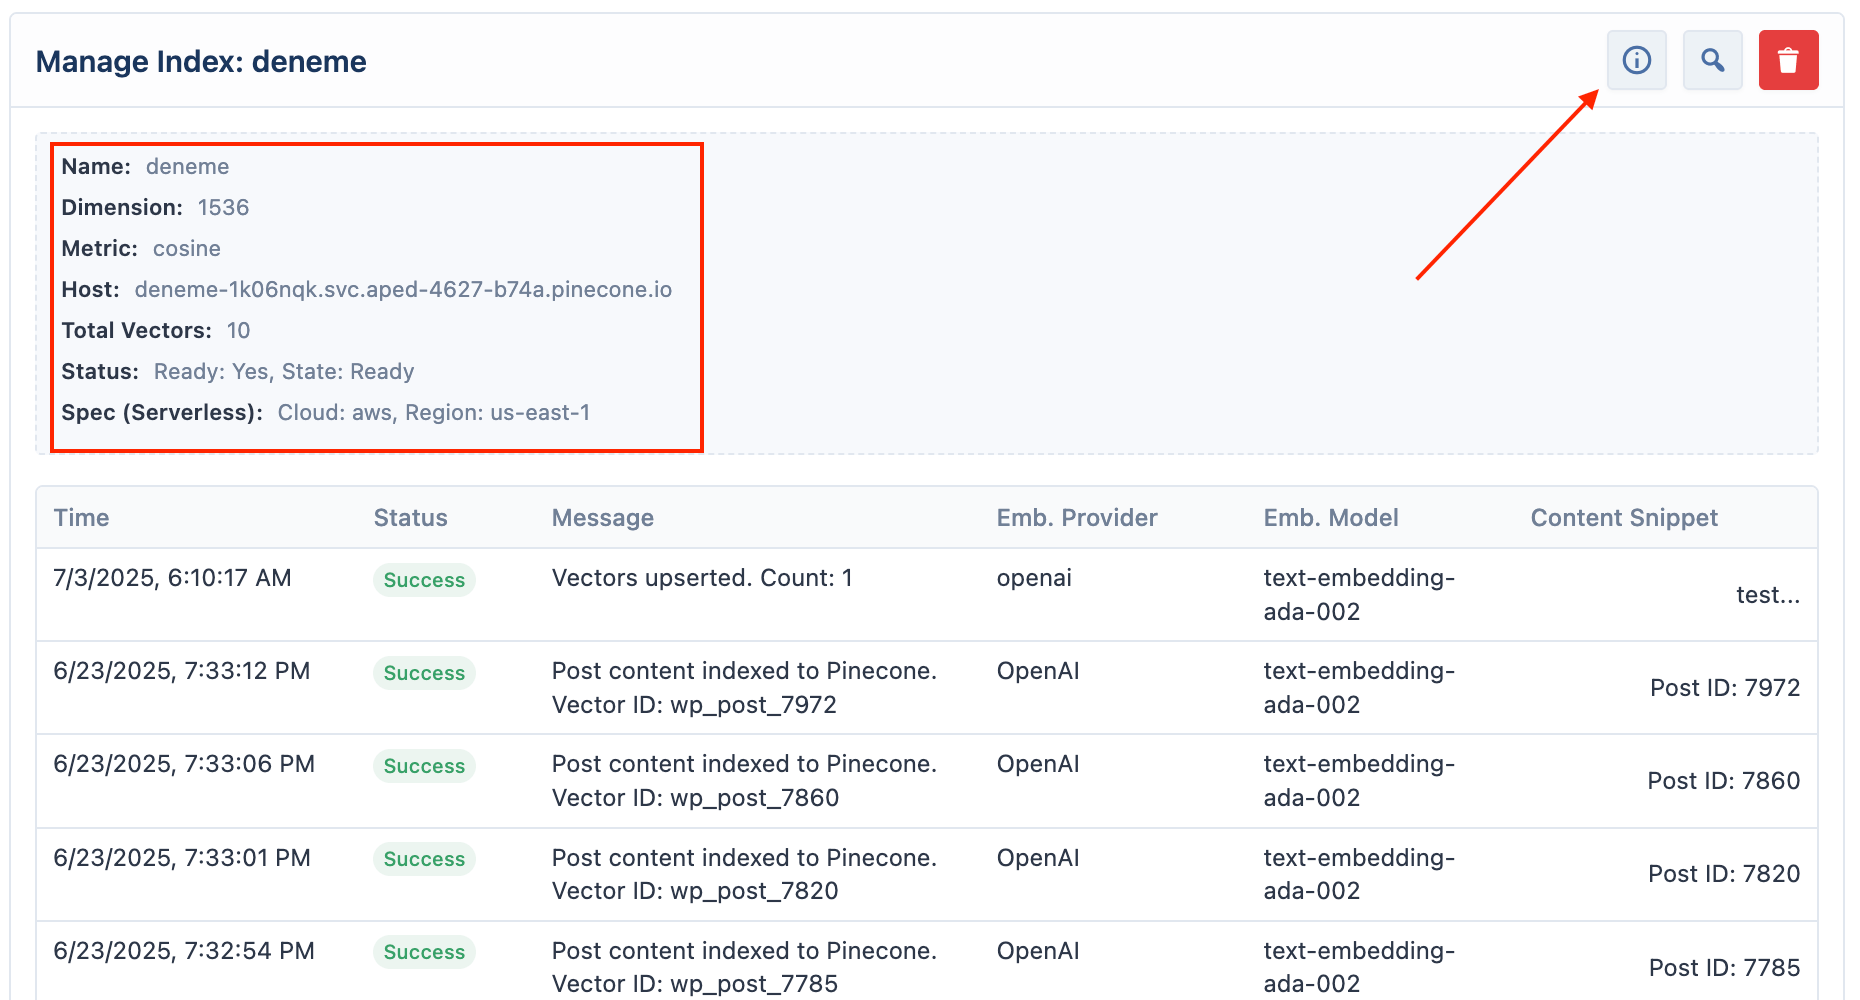Click the Status column header
This screenshot has width=1860, height=1000.
(410, 518)
